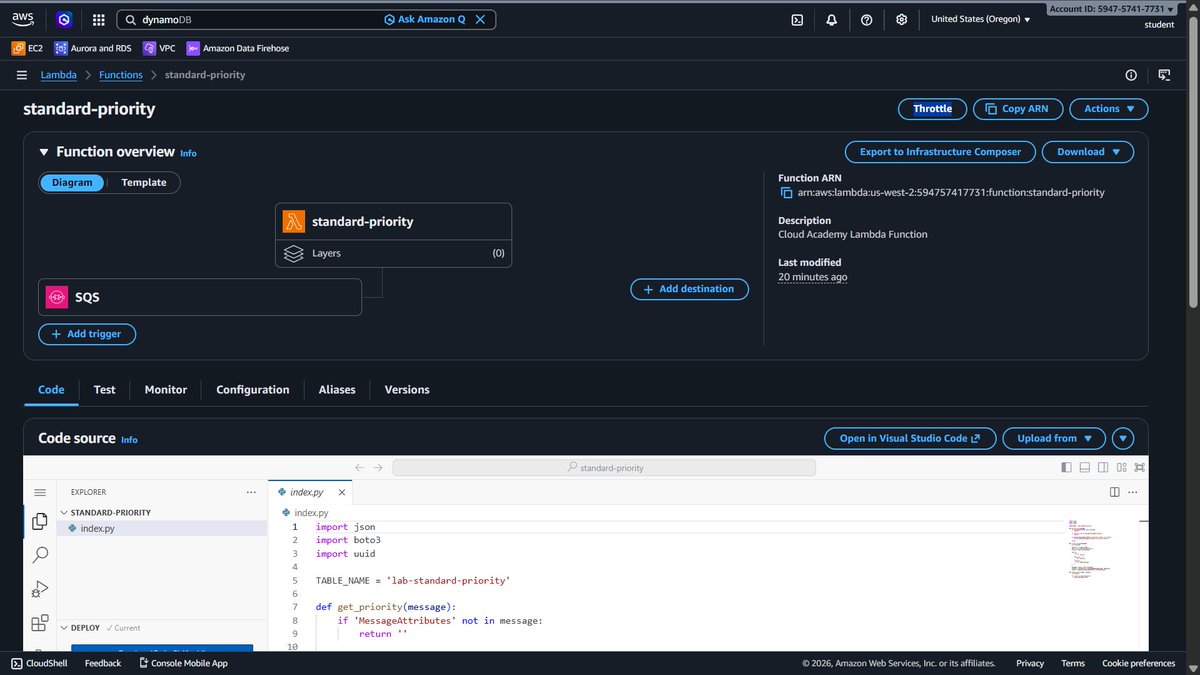Ask Amazon Q in search bar
This screenshot has height=675, width=1200.
pyautogui.click(x=425, y=19)
